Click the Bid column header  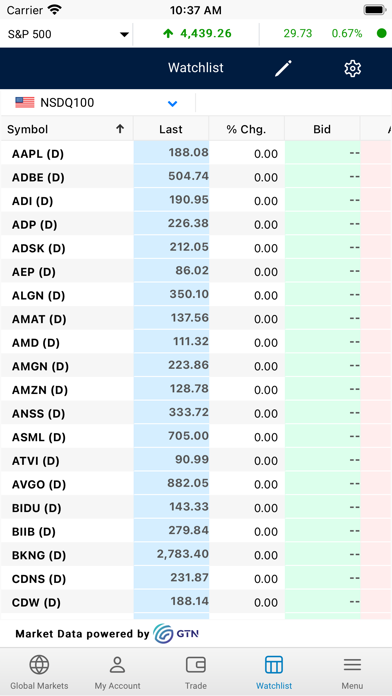point(322,129)
